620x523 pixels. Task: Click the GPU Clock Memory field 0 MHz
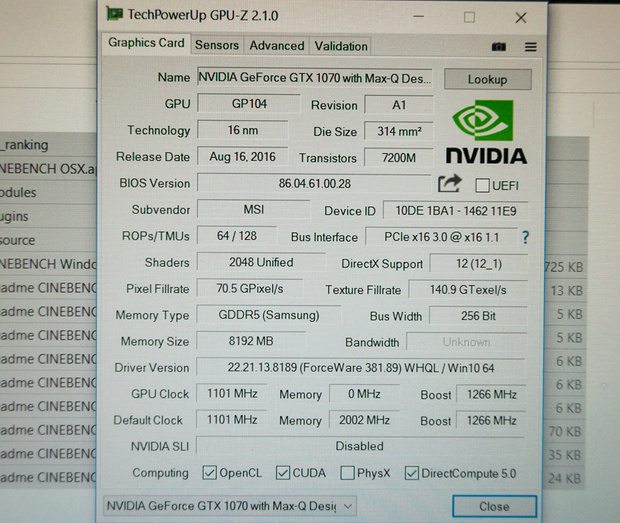(364, 394)
